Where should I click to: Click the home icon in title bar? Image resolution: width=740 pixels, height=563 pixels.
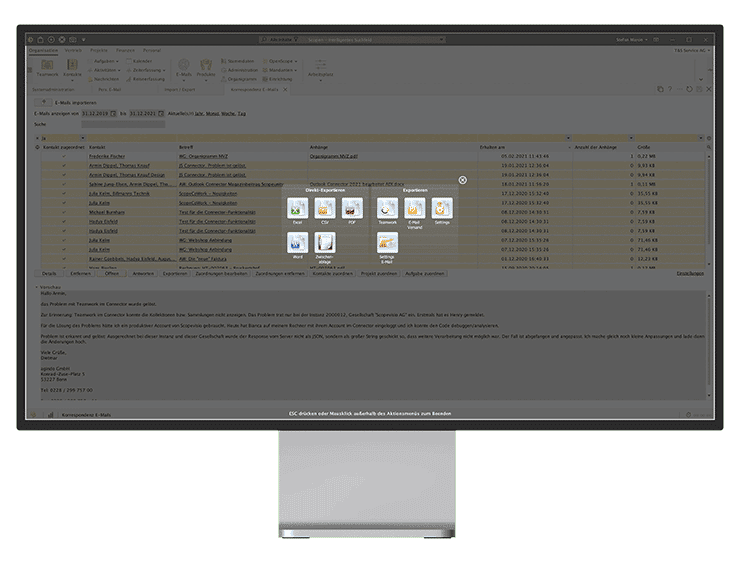[40, 40]
